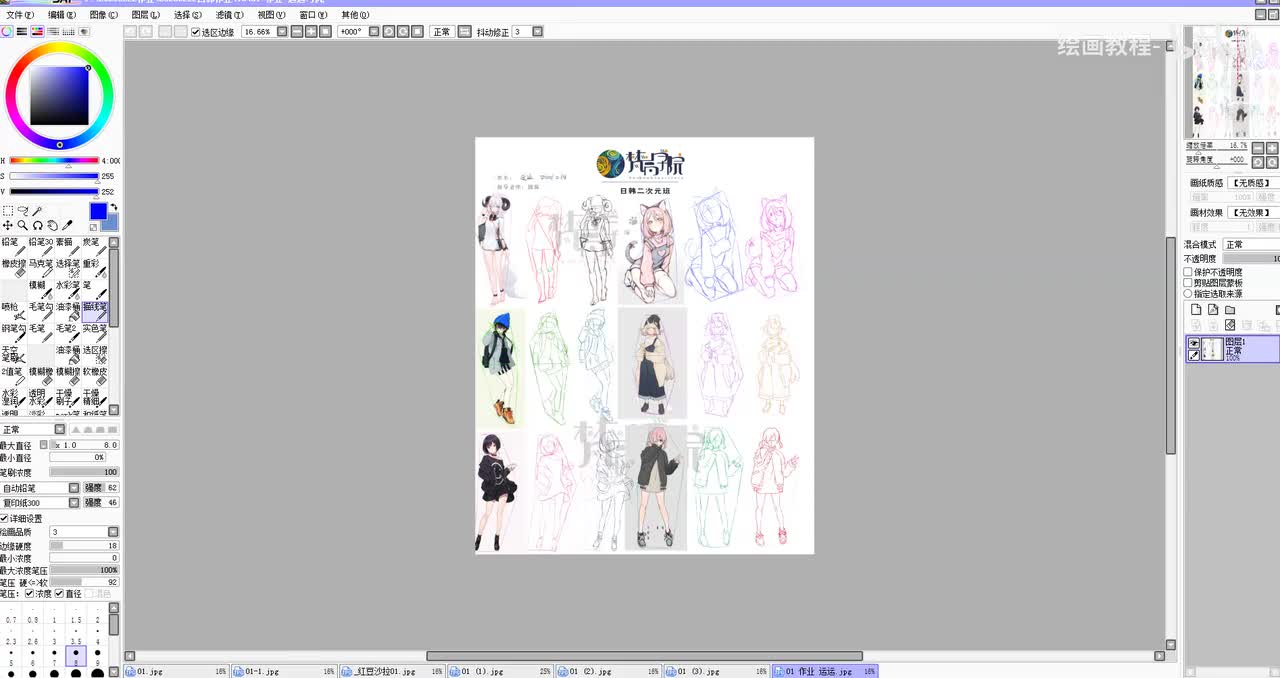Screen dimensions: 1280x678
Task: Choose the 铅笔 pencil brush
Action: 13,247
